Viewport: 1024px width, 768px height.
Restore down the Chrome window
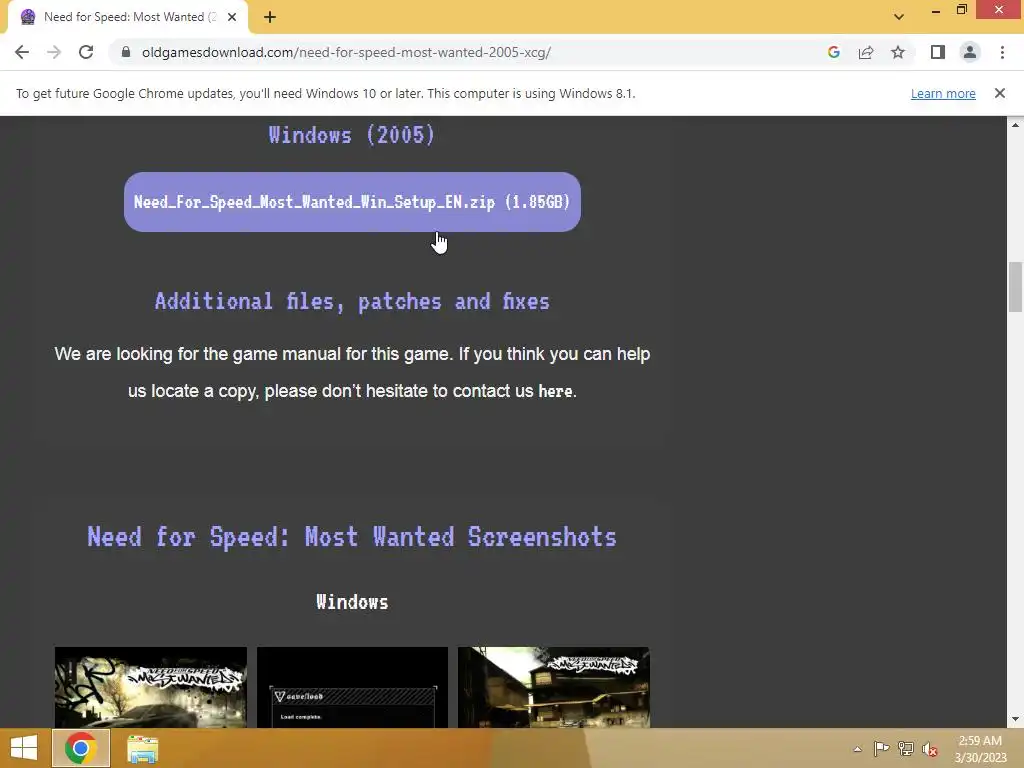[961, 10]
